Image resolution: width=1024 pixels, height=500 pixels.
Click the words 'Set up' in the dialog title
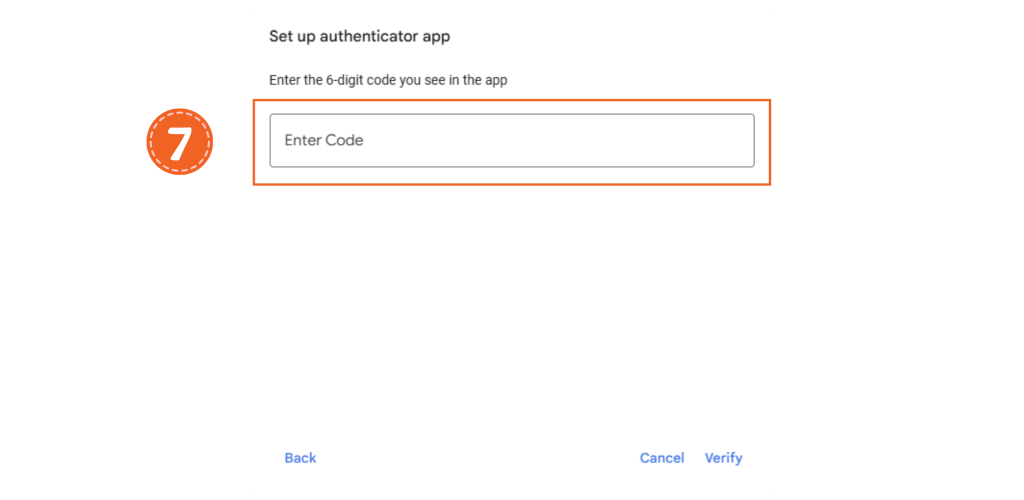291,37
